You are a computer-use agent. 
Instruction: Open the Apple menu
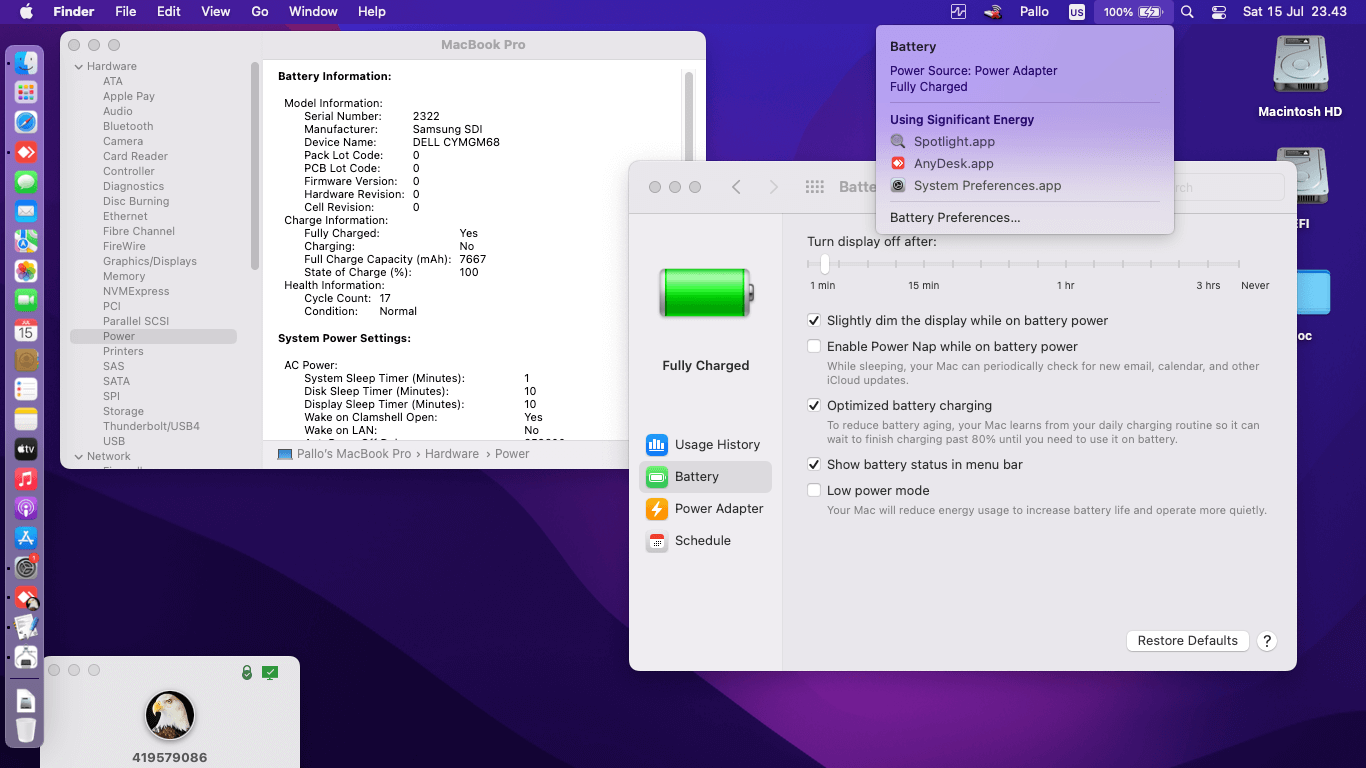[26, 12]
